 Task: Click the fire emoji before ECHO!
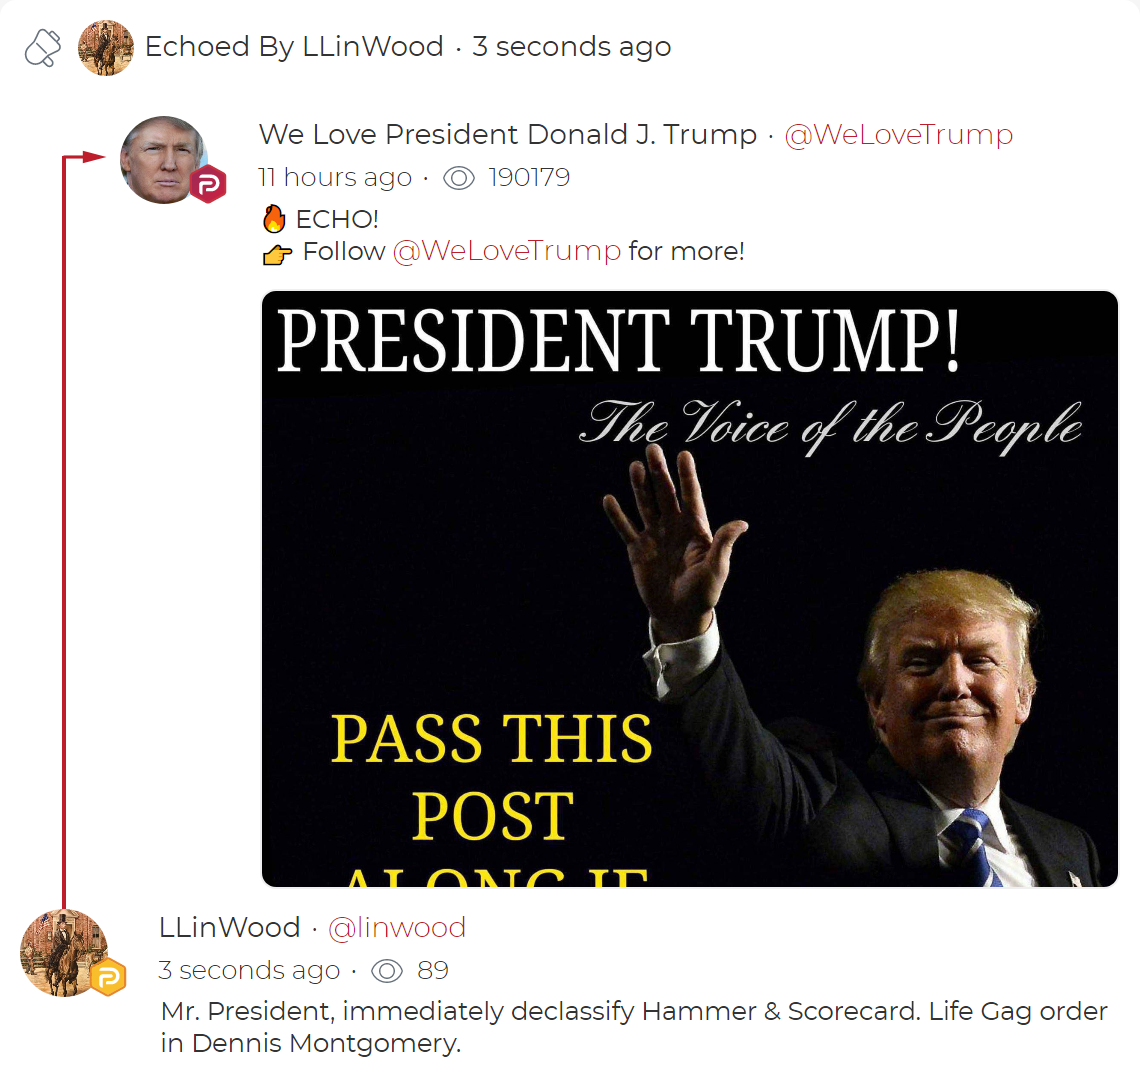pyautogui.click(x=274, y=219)
